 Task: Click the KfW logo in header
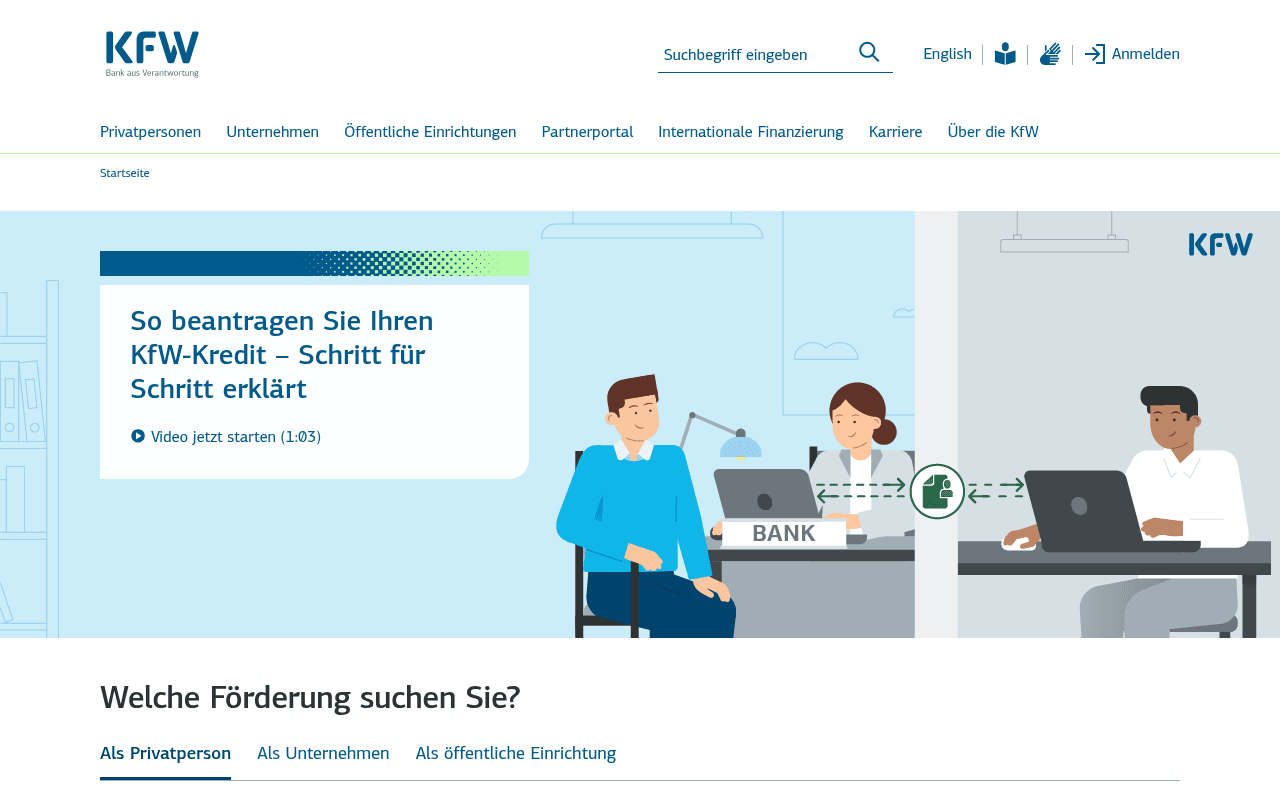click(x=152, y=54)
